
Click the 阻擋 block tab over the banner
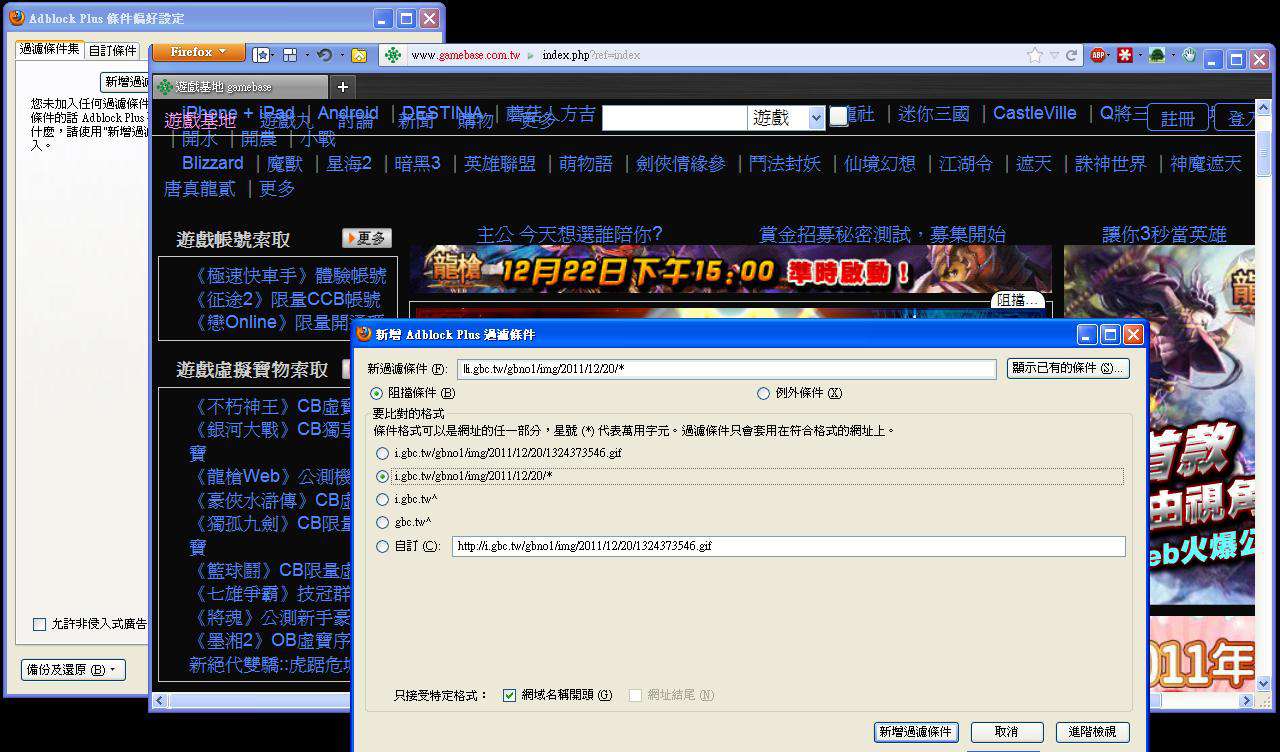coord(1019,300)
